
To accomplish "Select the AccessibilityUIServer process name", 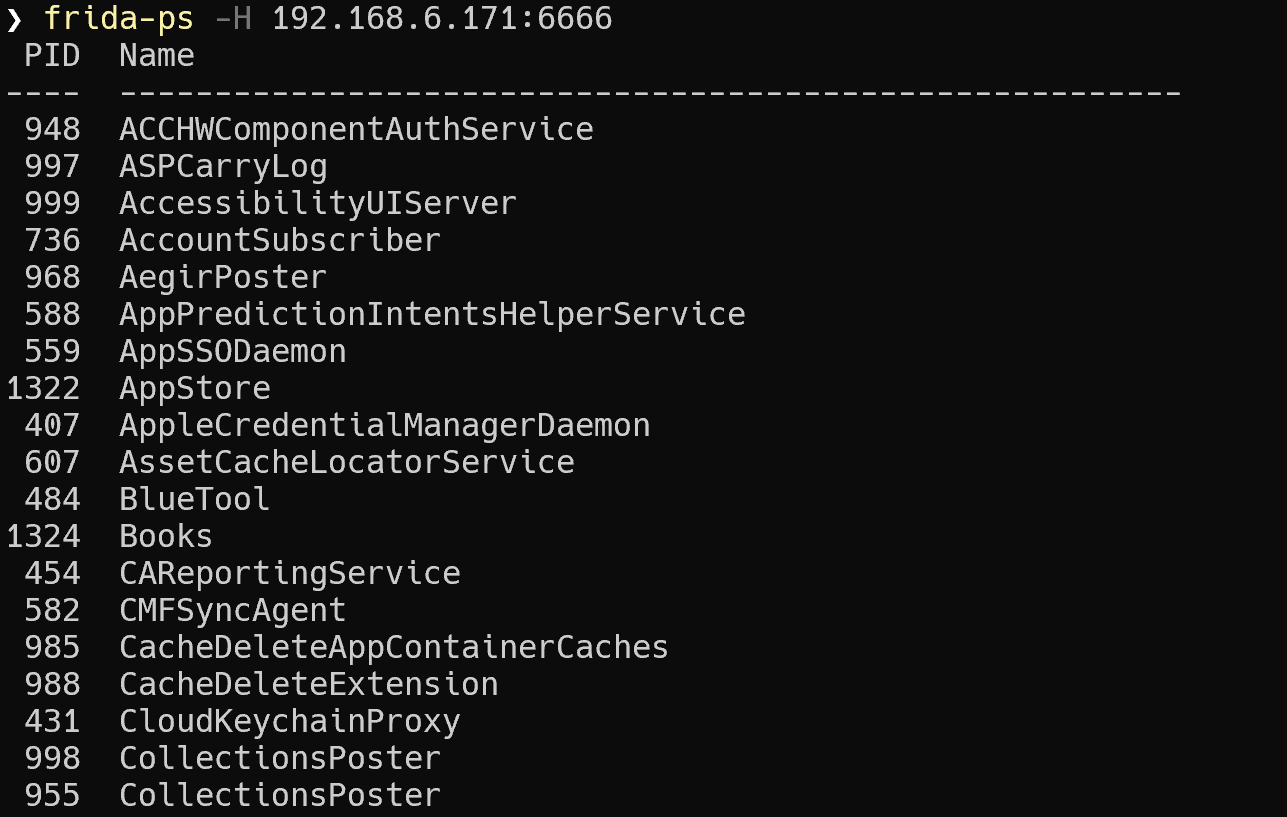I will click(x=318, y=203).
